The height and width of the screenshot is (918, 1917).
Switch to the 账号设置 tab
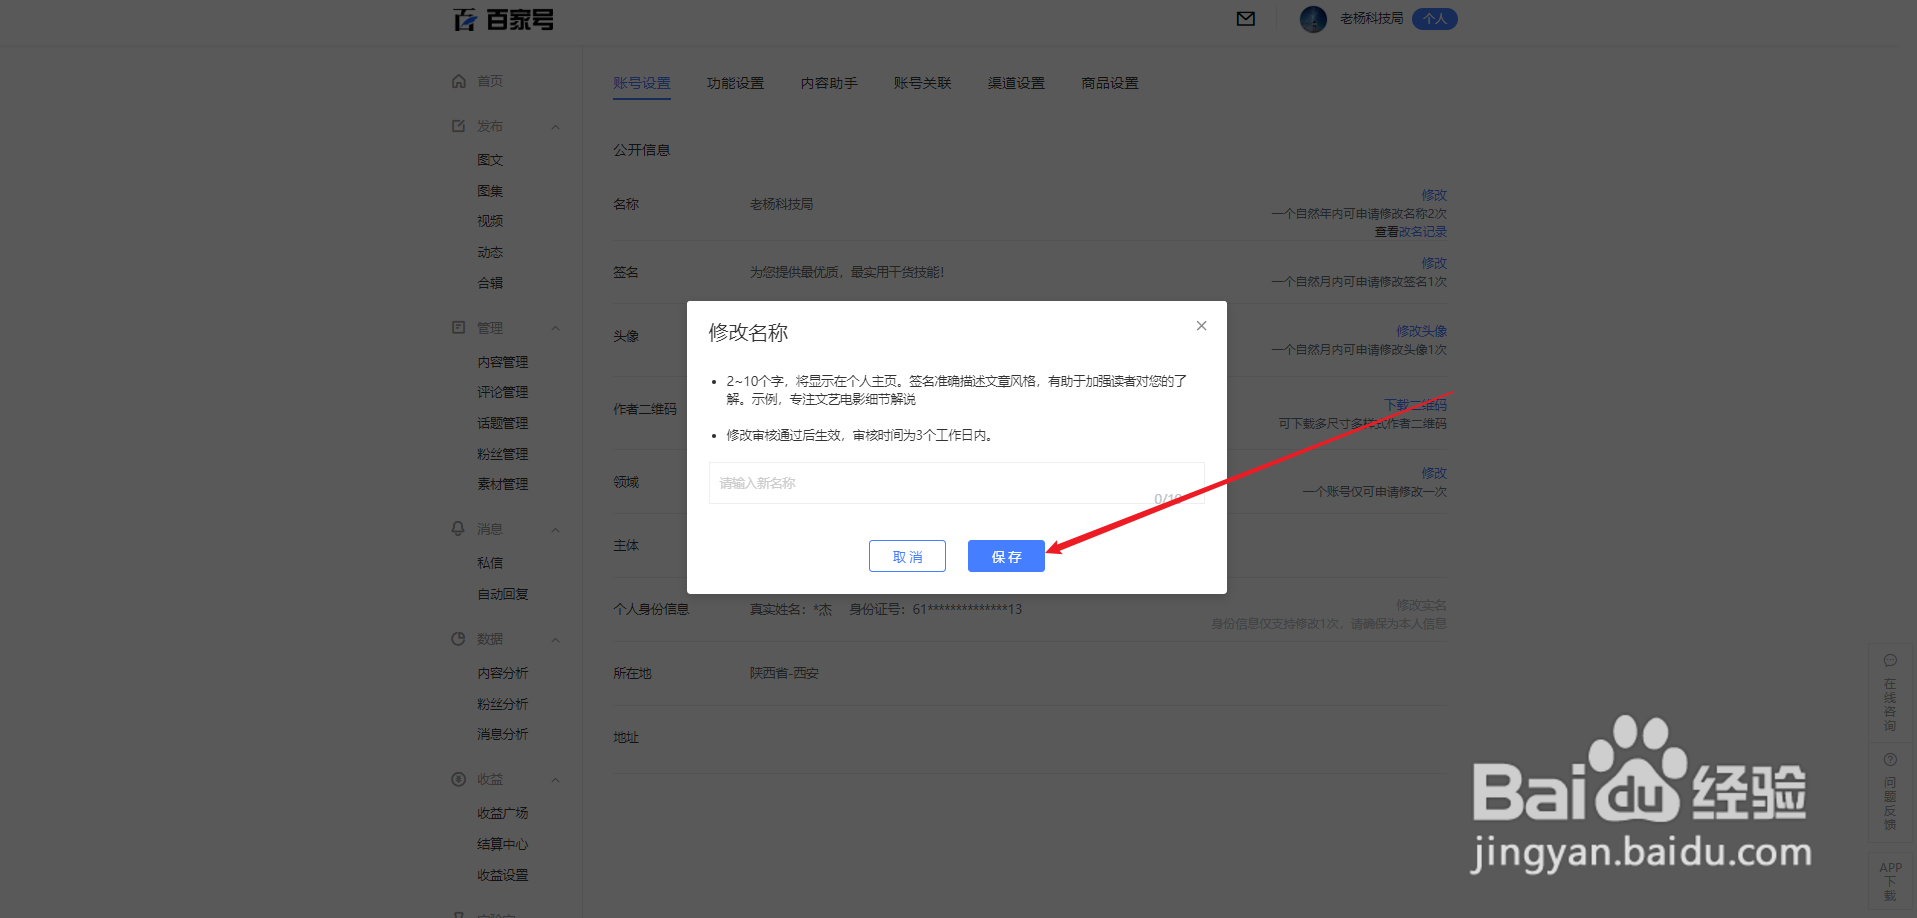[642, 83]
